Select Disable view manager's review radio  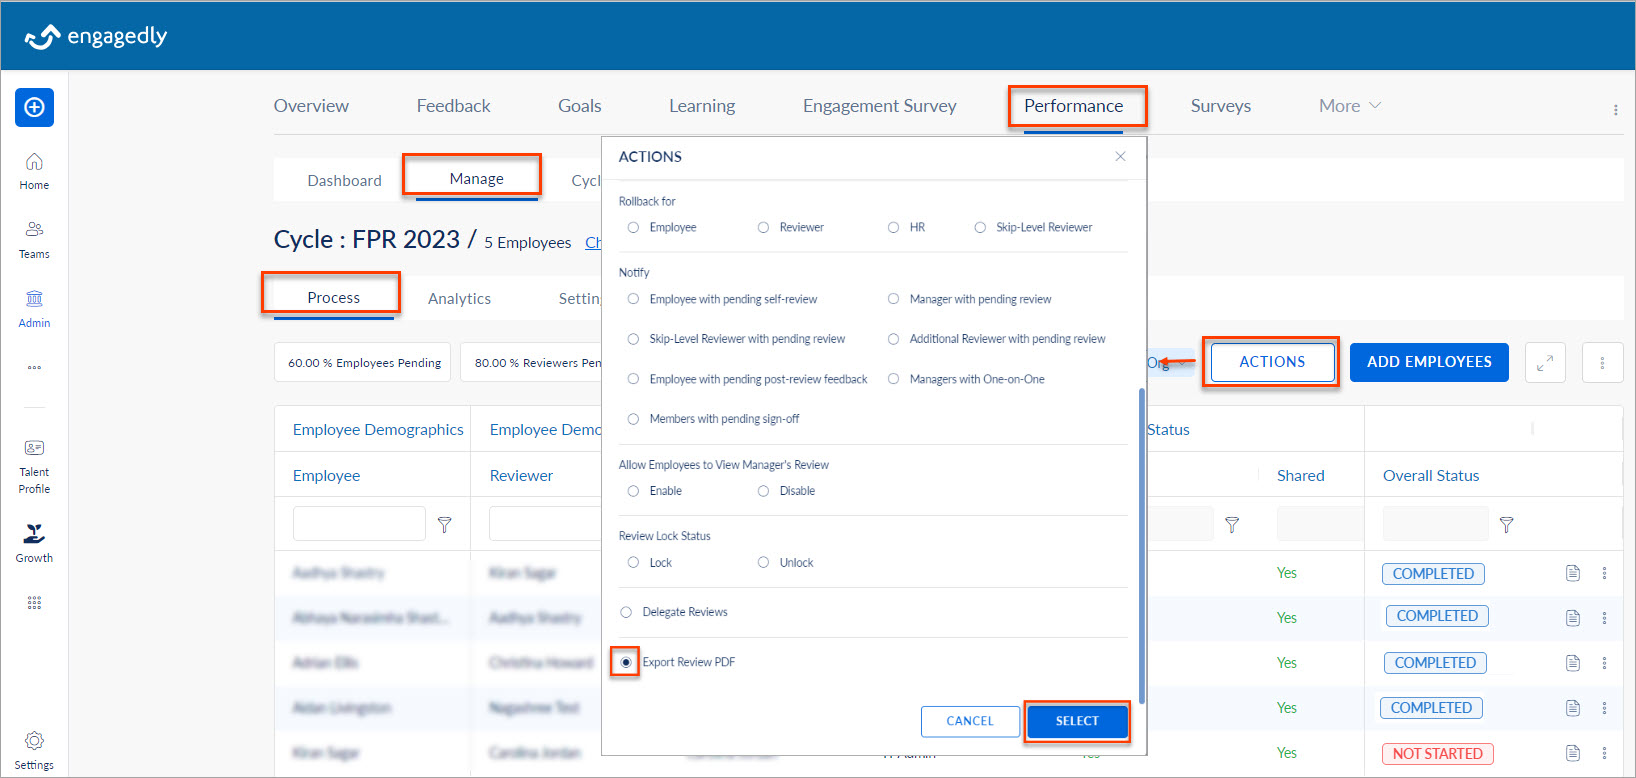tap(763, 491)
